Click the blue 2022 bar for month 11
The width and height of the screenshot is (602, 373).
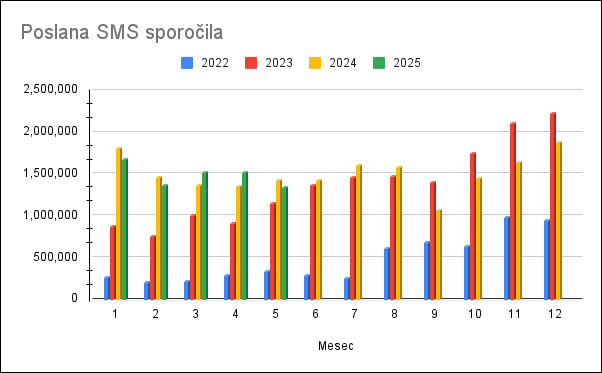[507, 258]
